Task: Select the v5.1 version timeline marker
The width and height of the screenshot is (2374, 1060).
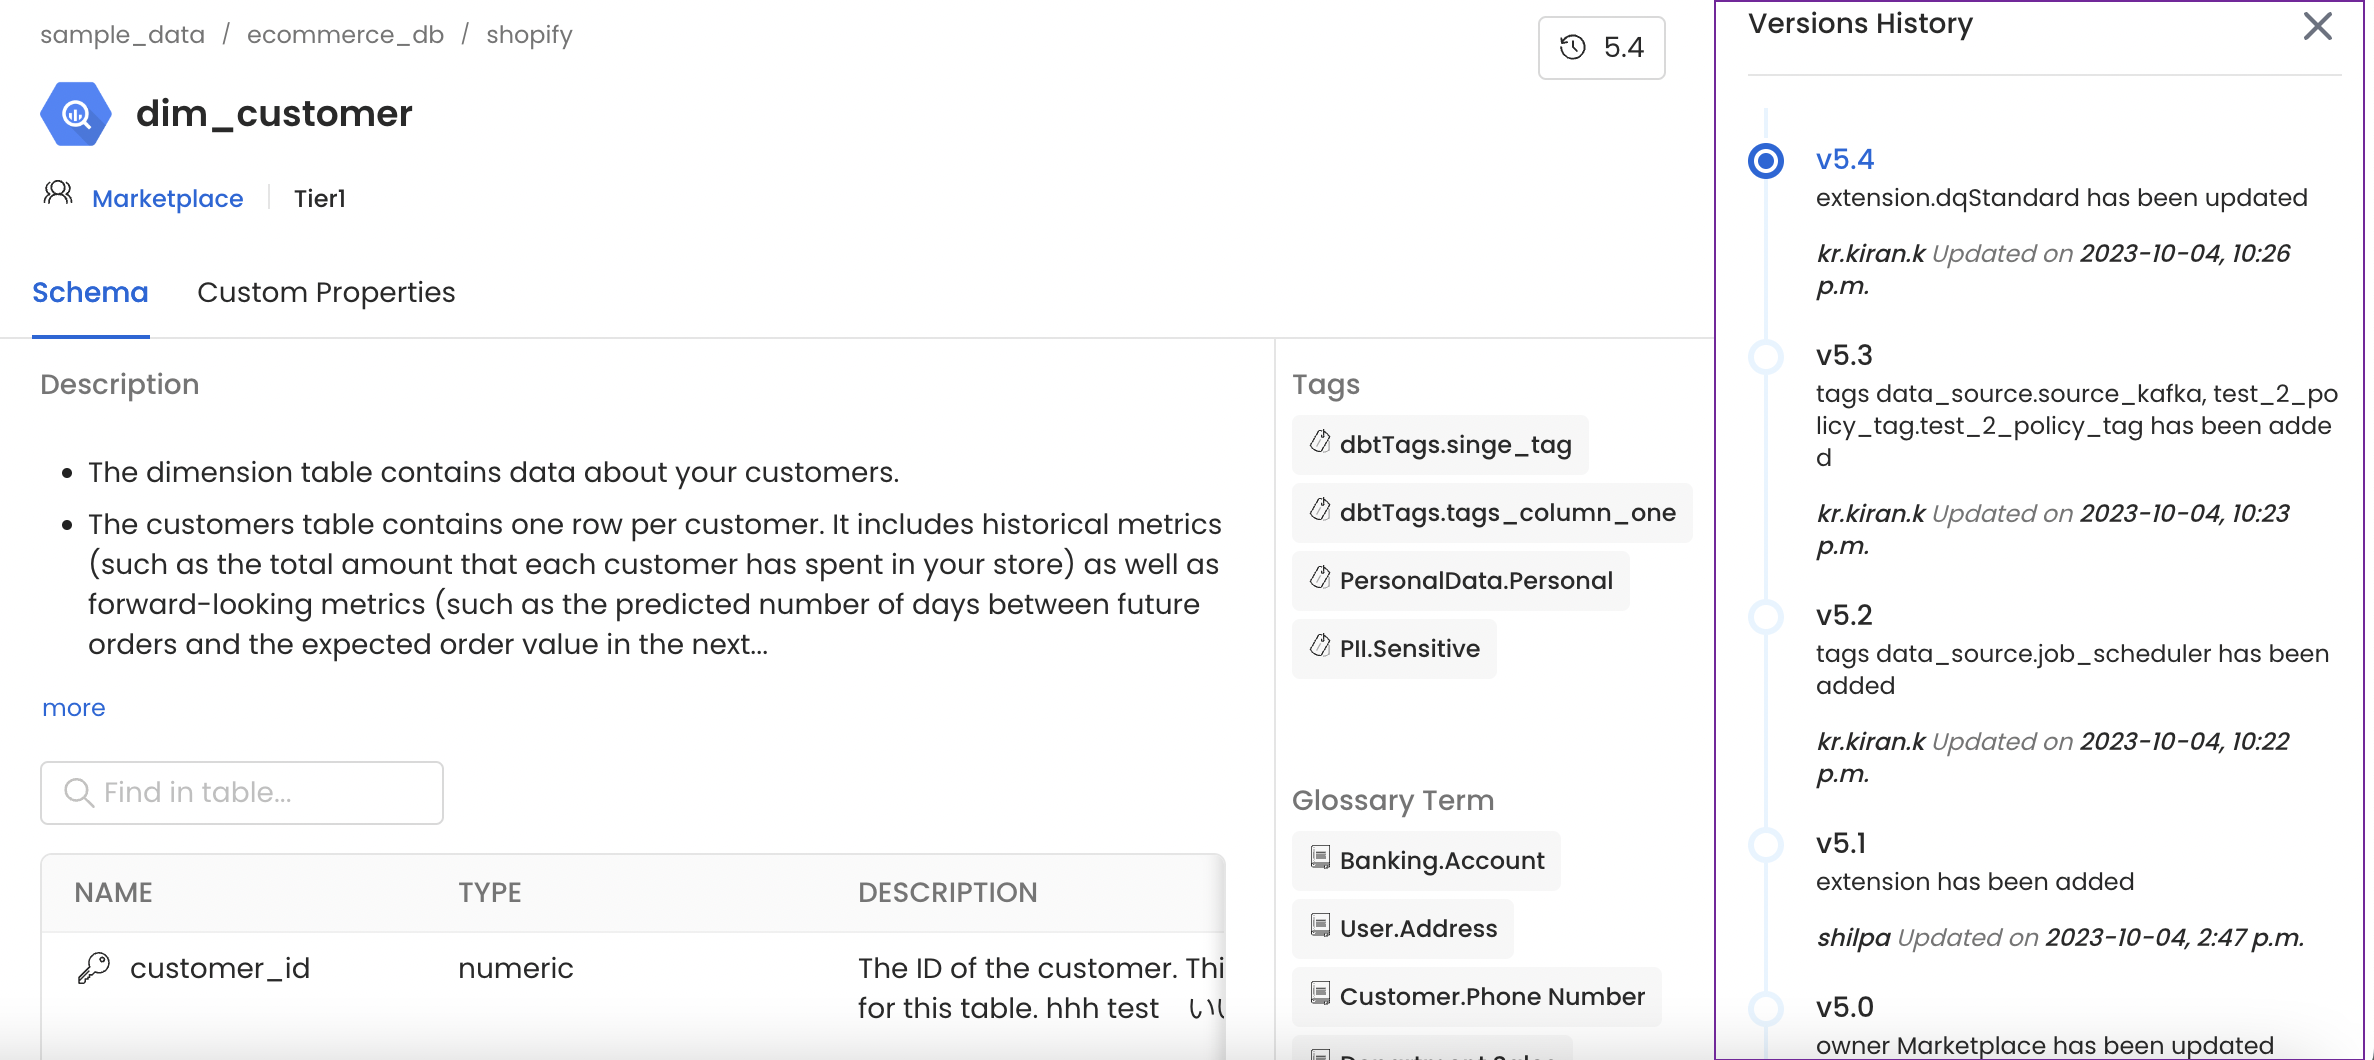Action: 1766,844
